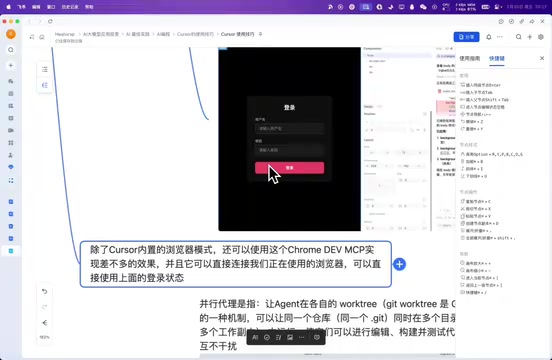Go back with the browser back arrow
Viewport: 552px width, 360px height.
click(30, 21)
